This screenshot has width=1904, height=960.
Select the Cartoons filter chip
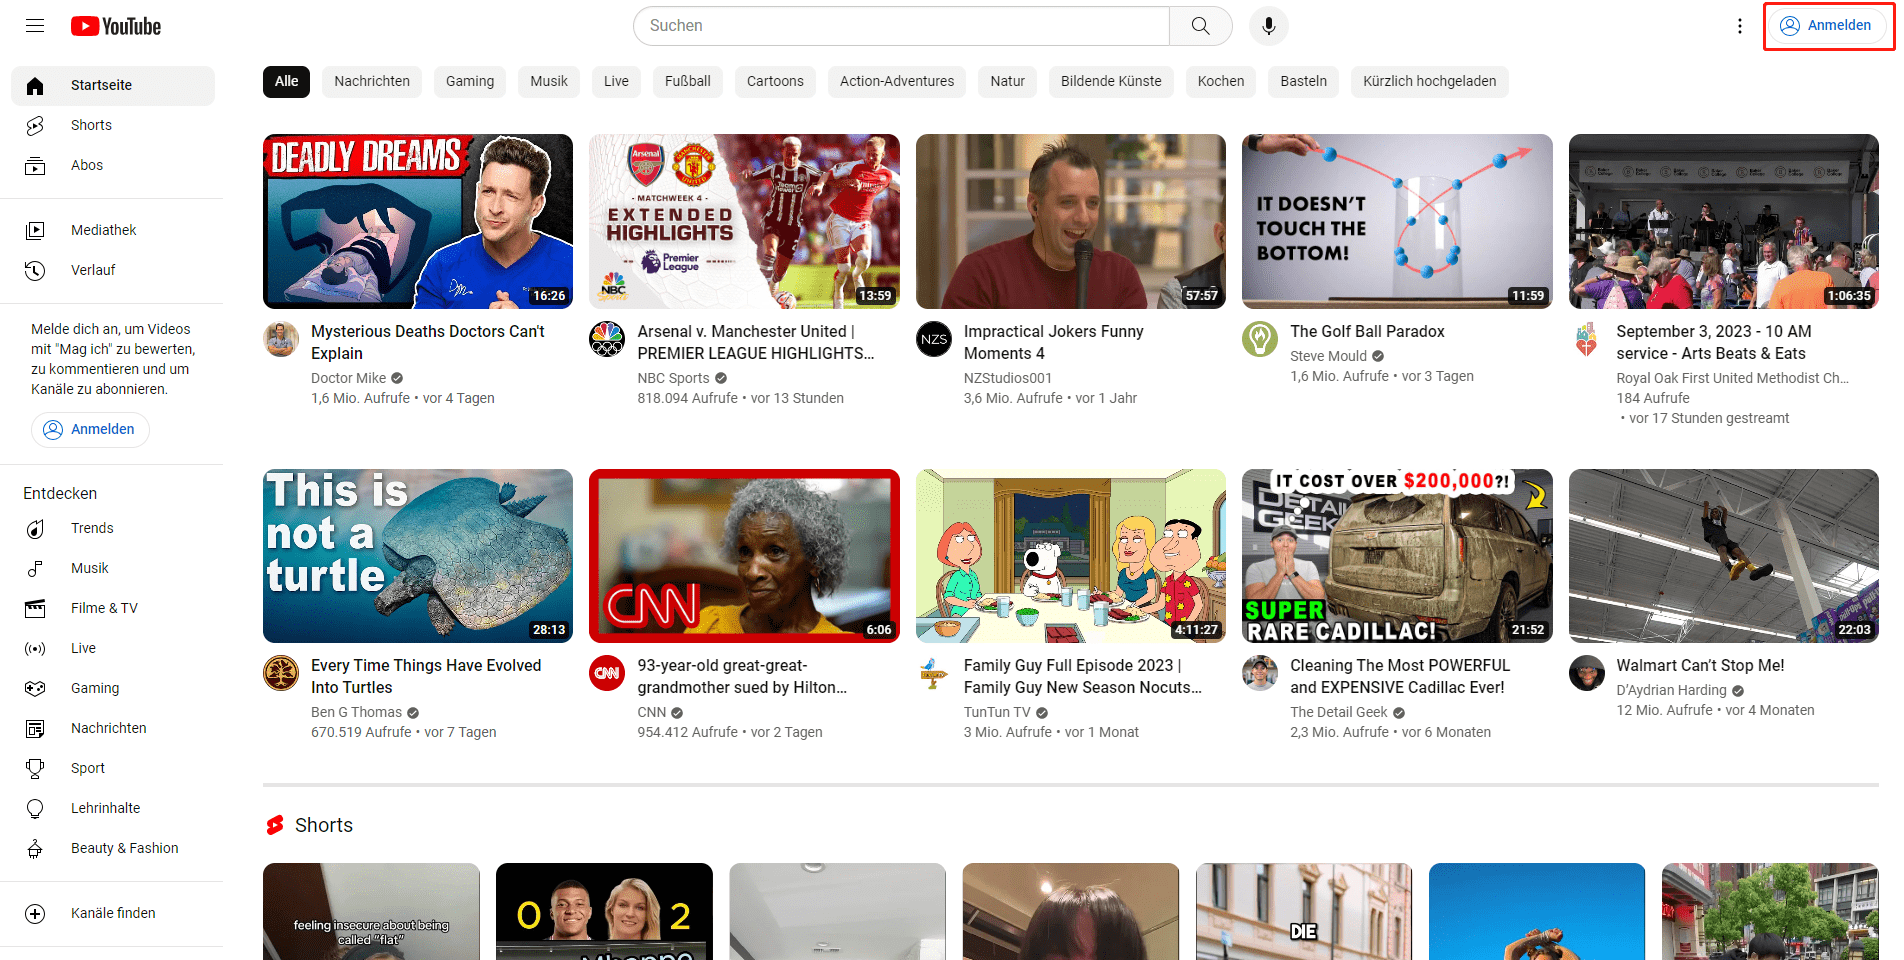775,81
